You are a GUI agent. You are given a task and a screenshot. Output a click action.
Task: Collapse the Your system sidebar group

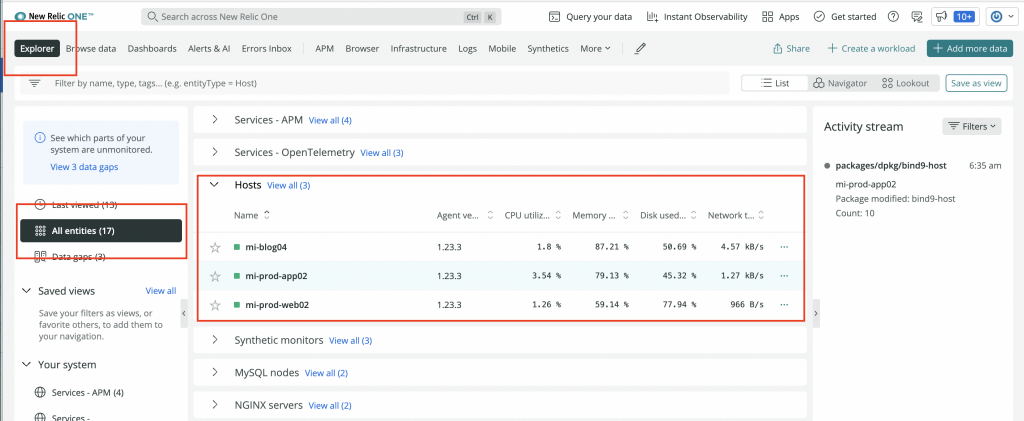point(27,365)
